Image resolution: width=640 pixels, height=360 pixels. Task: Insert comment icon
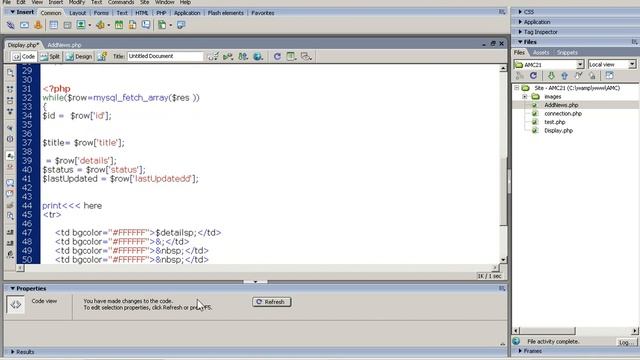(146, 25)
